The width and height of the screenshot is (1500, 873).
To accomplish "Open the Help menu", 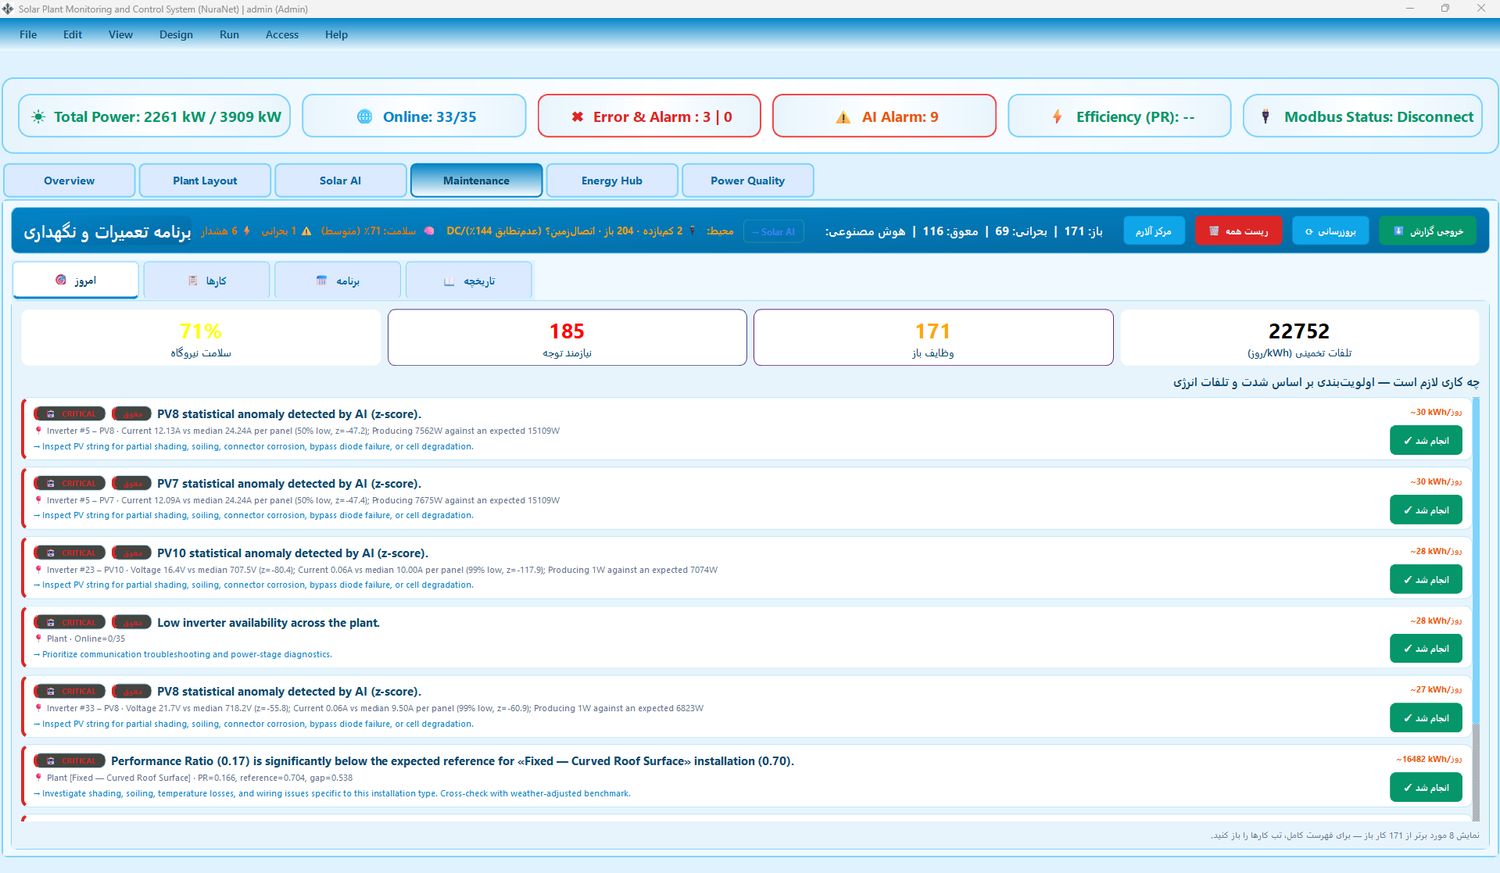I will pos(336,34).
